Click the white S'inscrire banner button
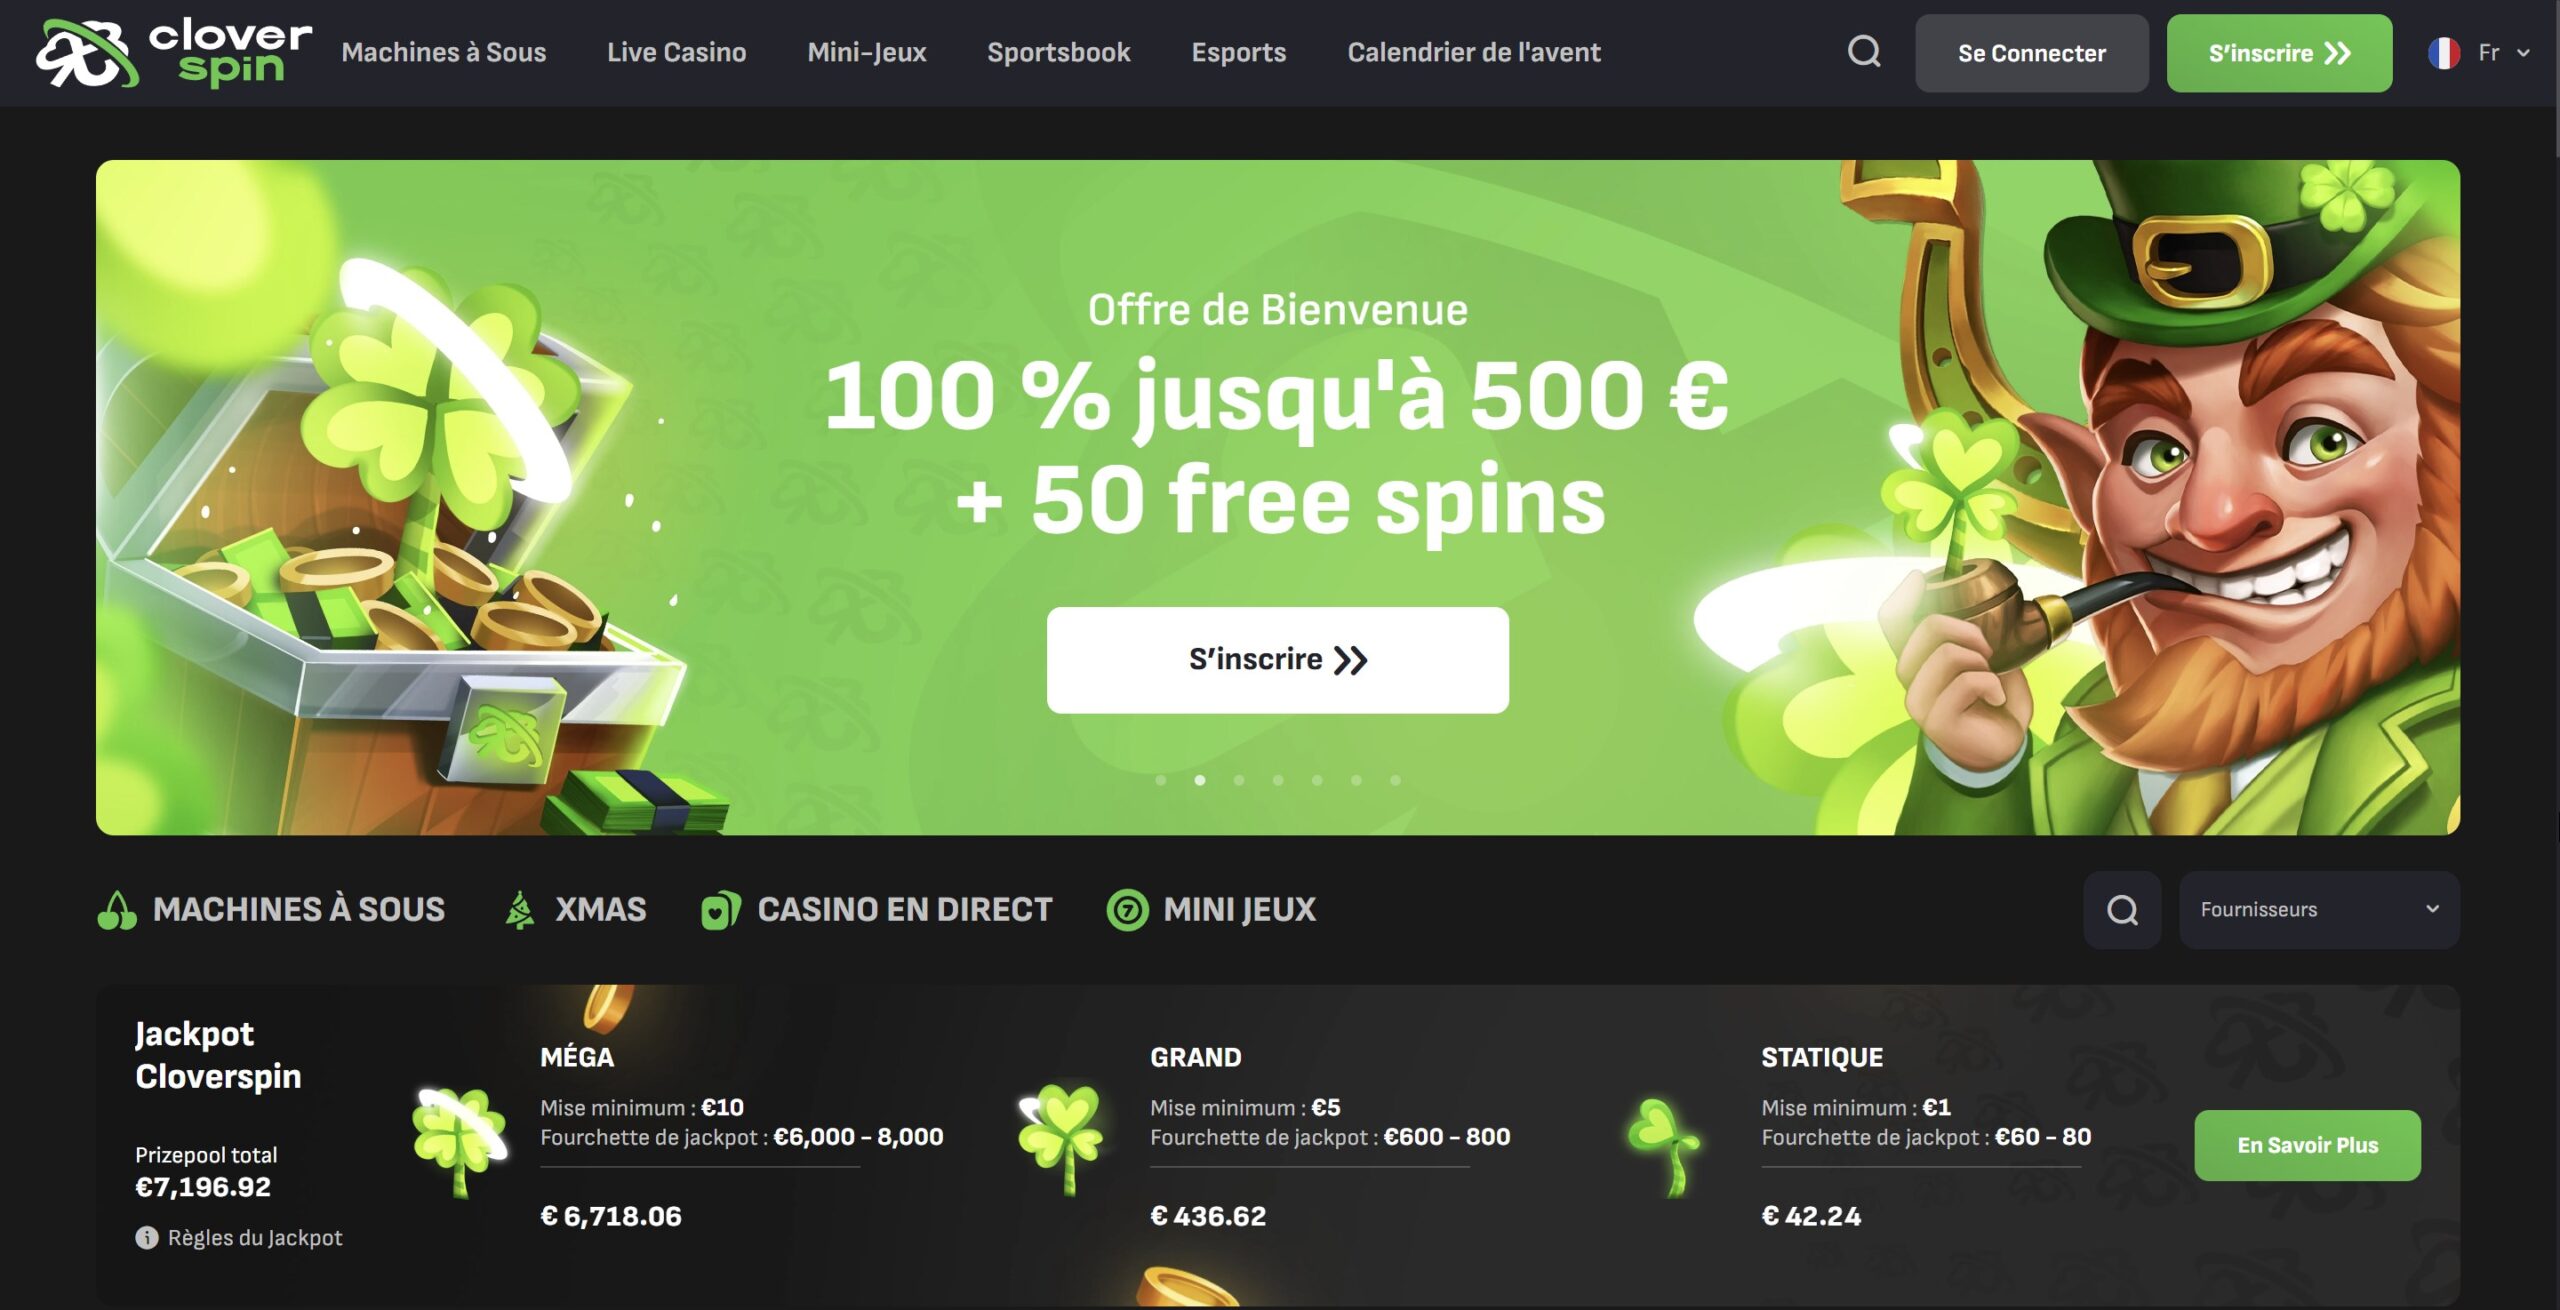 (1278, 660)
